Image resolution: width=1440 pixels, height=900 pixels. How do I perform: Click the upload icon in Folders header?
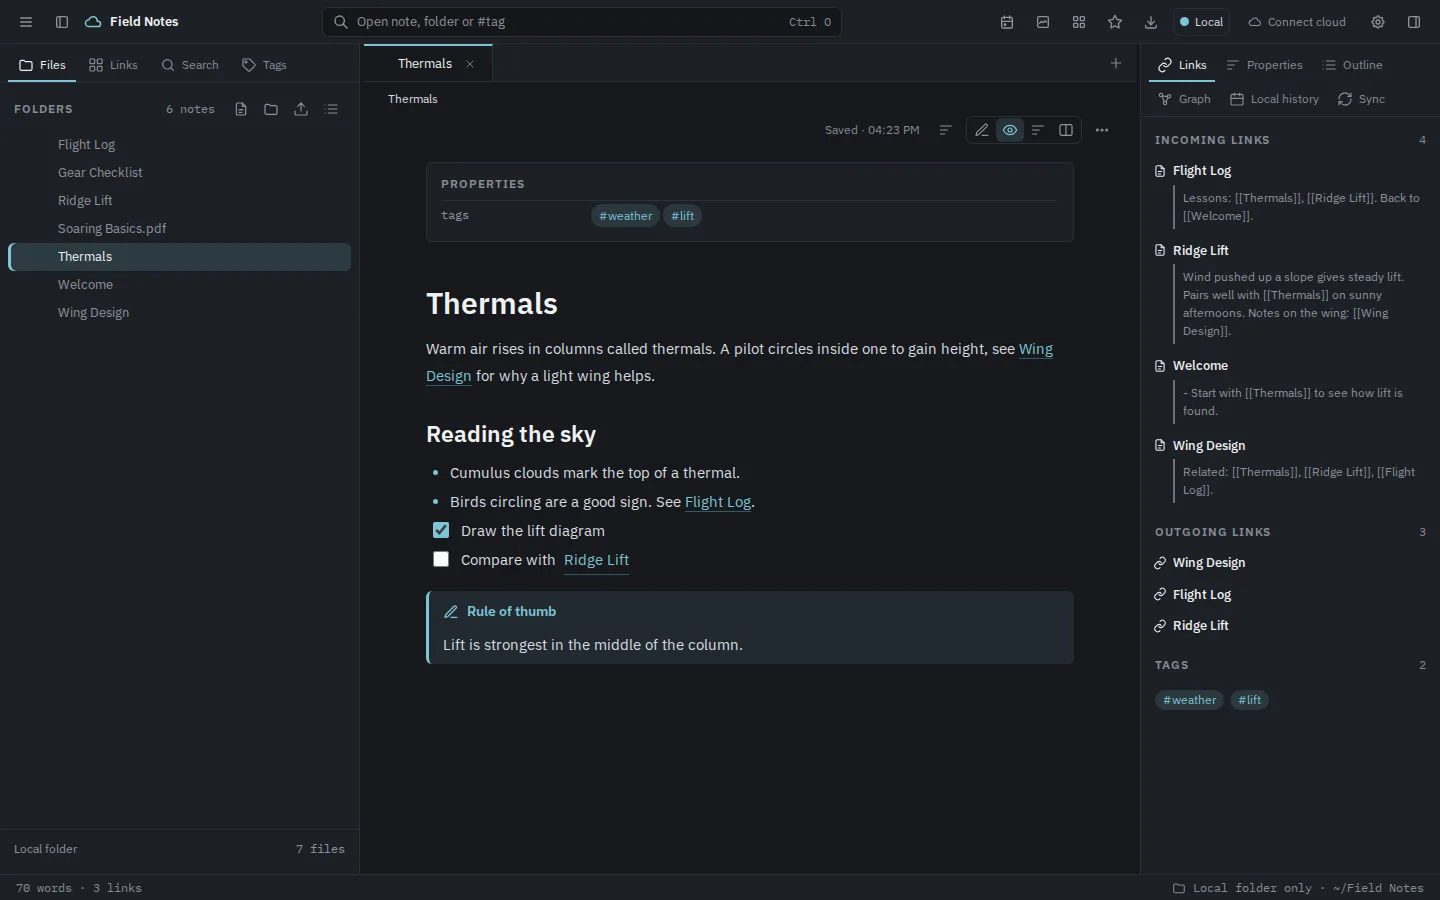tap(301, 109)
